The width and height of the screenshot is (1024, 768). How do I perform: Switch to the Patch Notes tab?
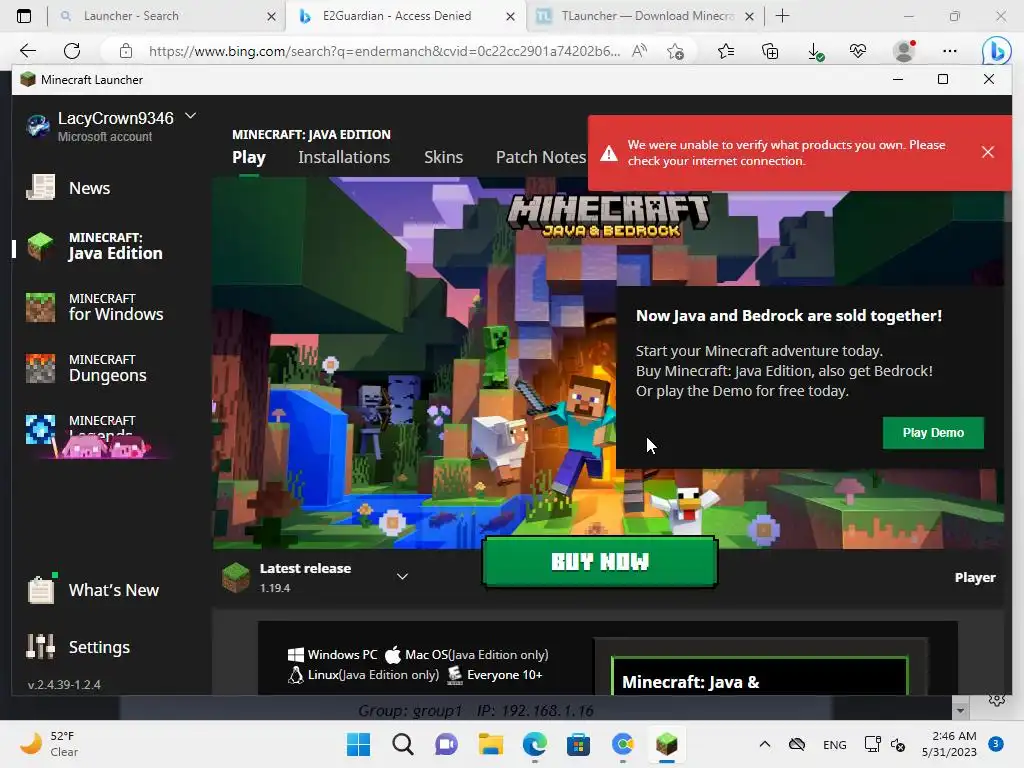tap(541, 157)
